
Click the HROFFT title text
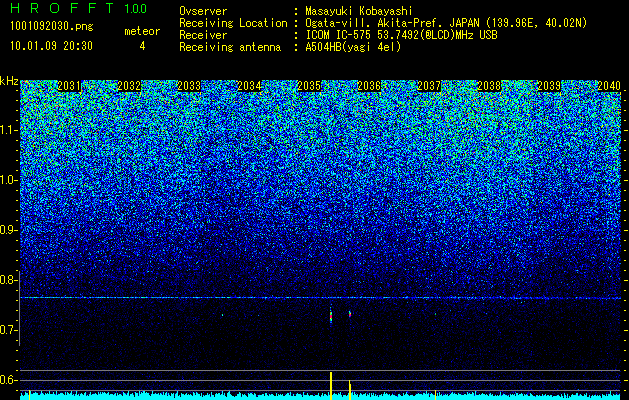click(x=62, y=8)
